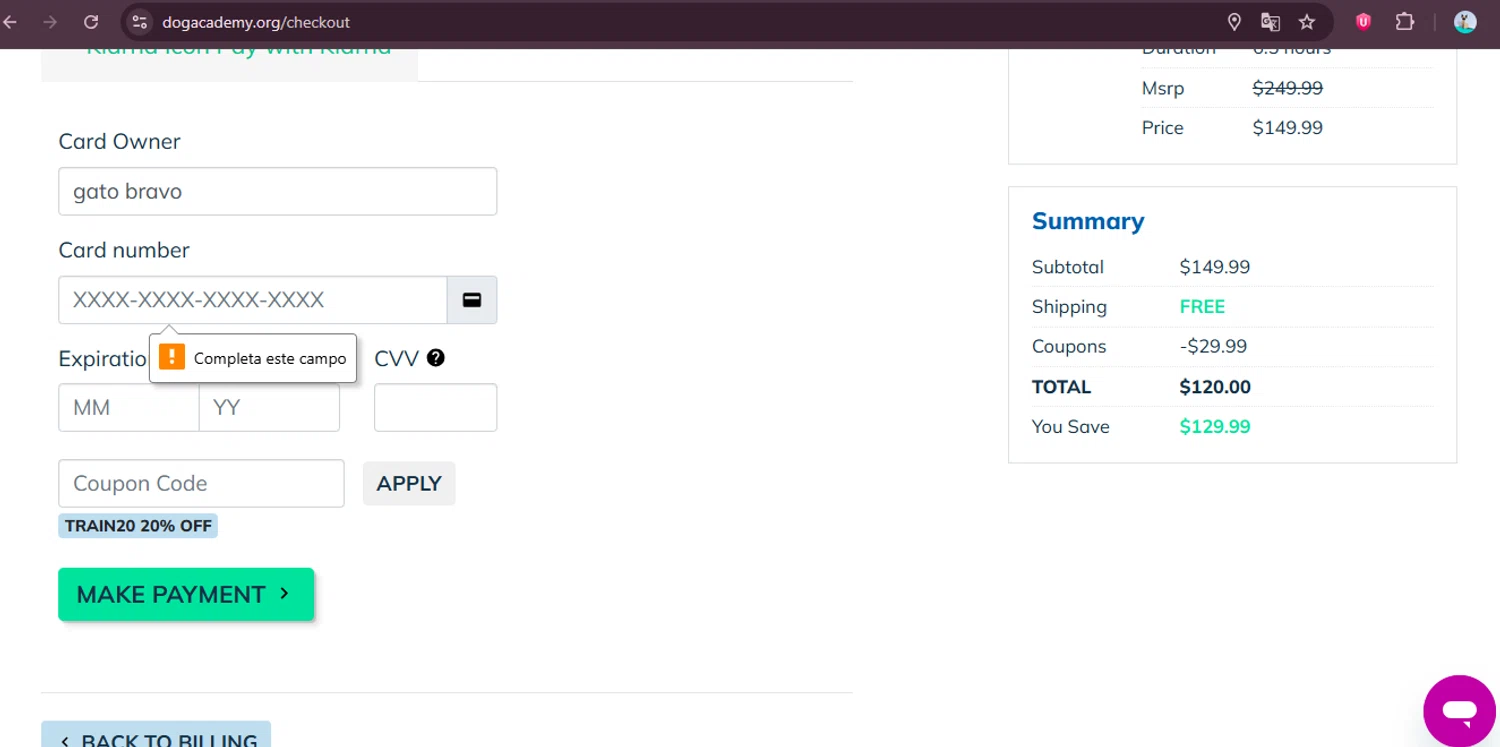Click the browser back arrow
Screen dimensions: 1500x747
tap(11, 22)
